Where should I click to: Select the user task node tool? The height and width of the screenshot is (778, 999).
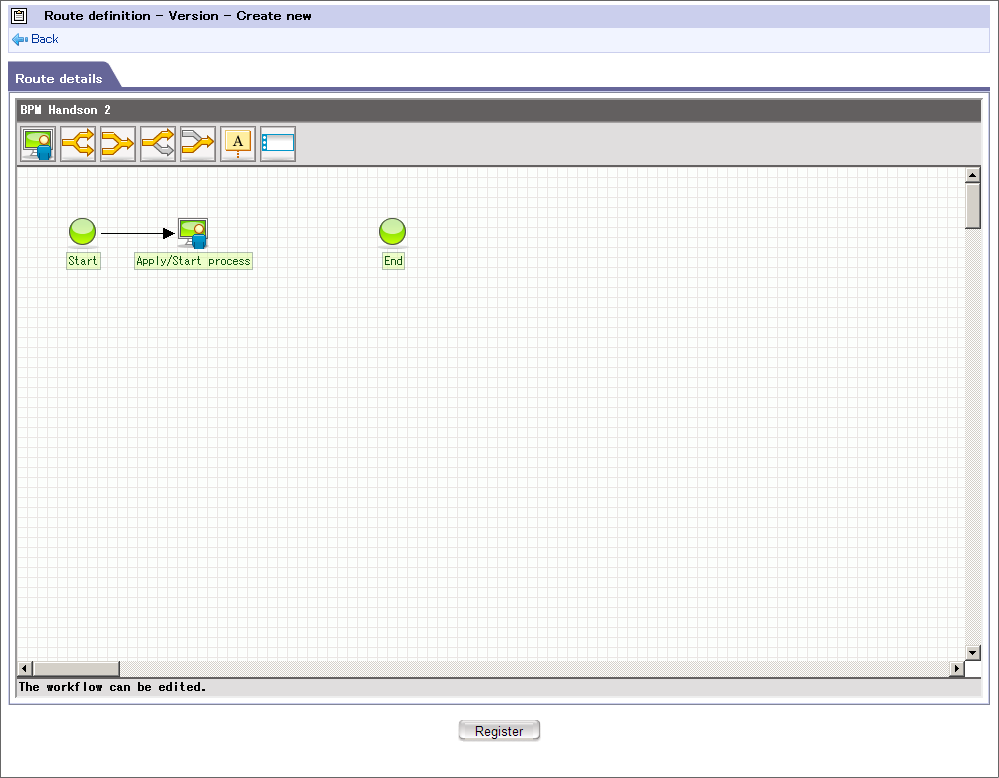[38, 143]
